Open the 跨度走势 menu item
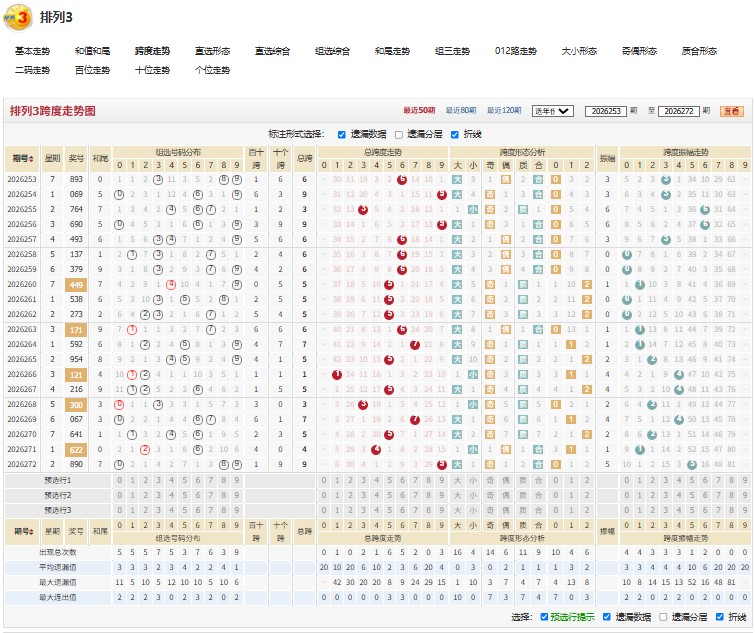755x633 pixels. tap(152, 51)
